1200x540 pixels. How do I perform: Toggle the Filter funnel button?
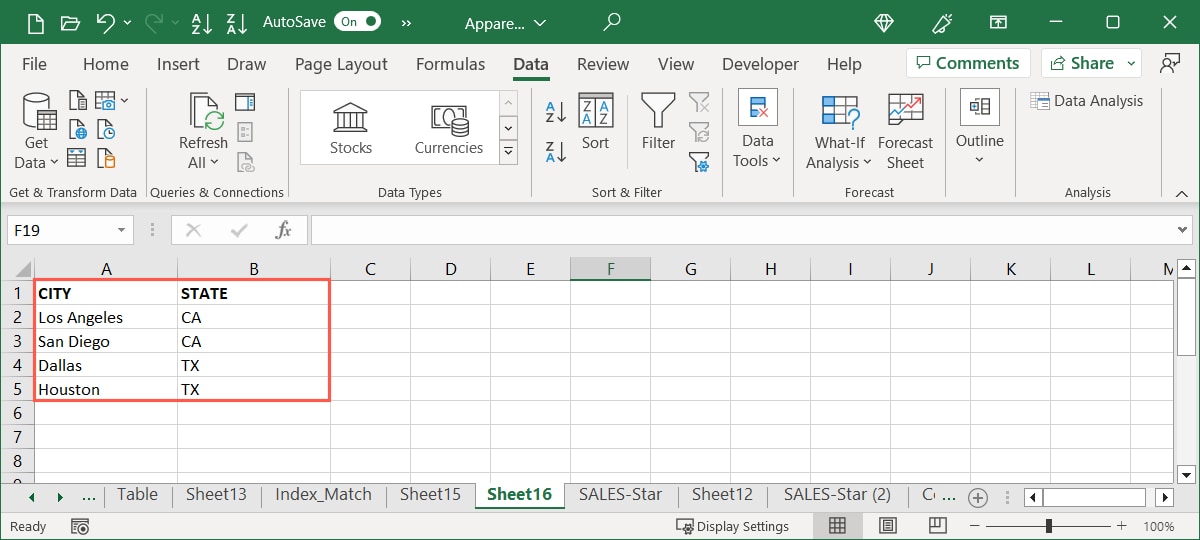658,122
